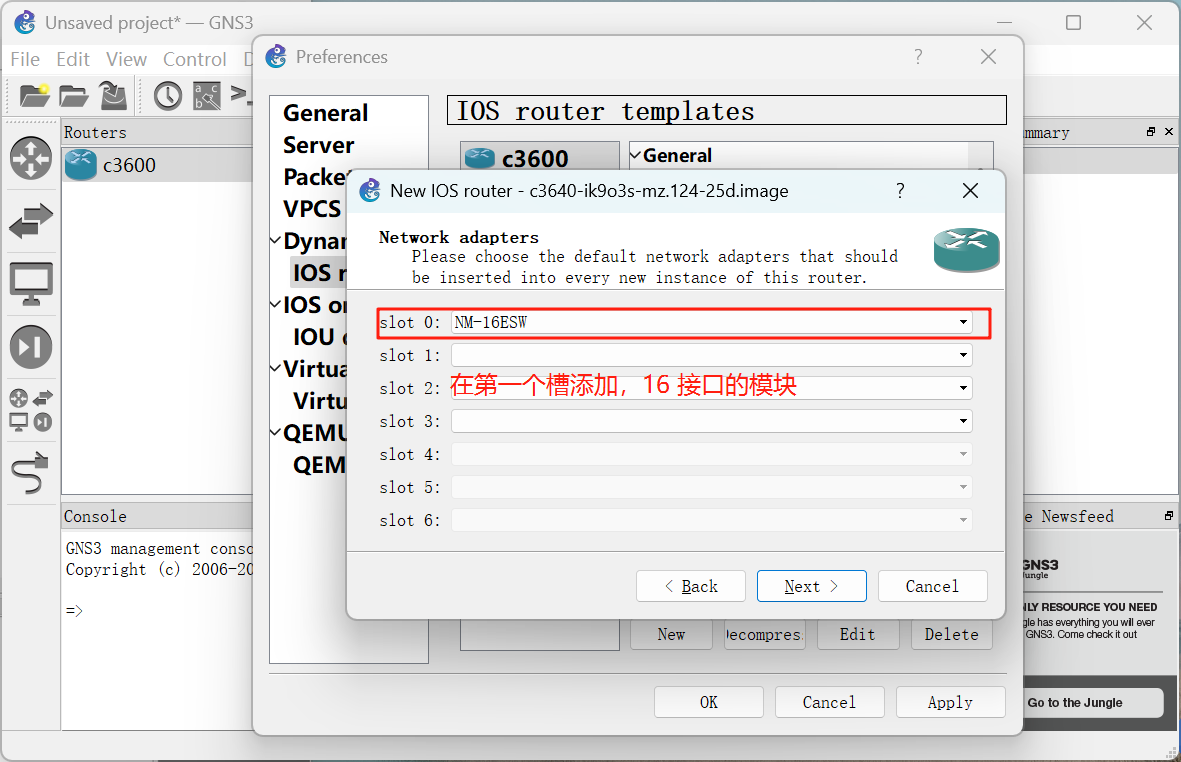The height and width of the screenshot is (762, 1181).
Task: Close the GNS3 main window
Action: pyautogui.click(x=1144, y=23)
